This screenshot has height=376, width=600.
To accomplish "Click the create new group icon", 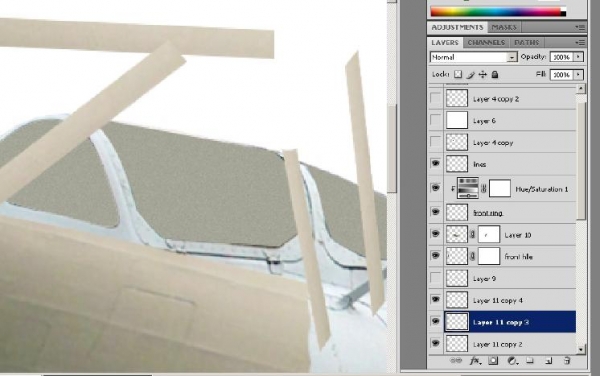I will tap(530, 361).
